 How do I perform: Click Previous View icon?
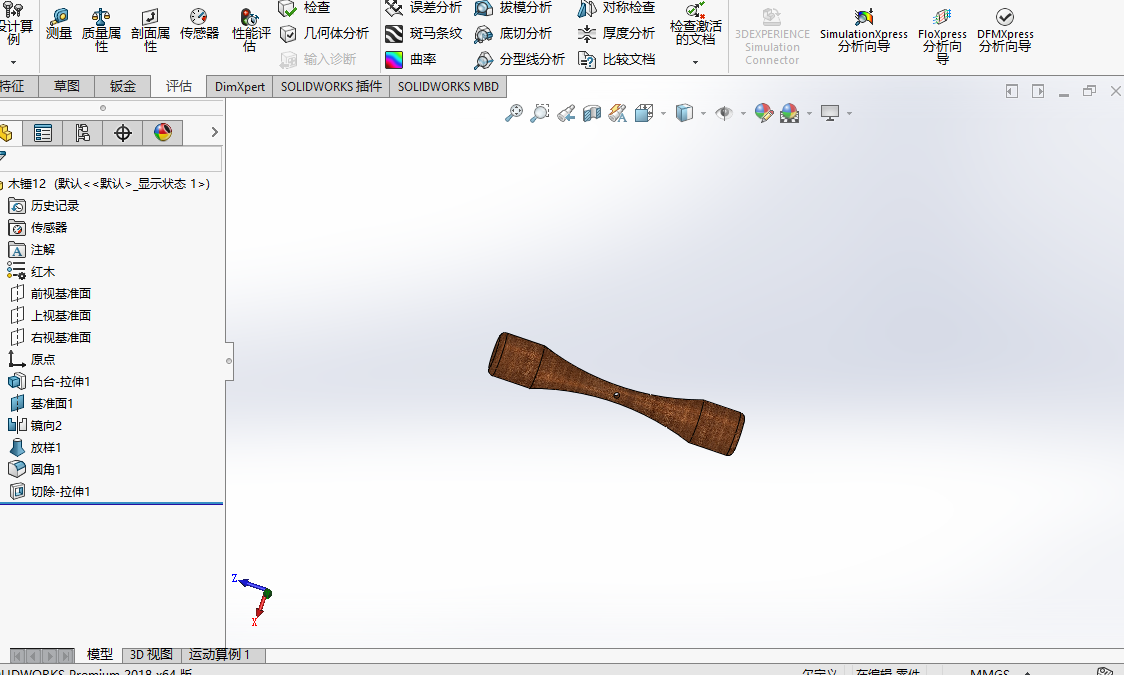(566, 113)
